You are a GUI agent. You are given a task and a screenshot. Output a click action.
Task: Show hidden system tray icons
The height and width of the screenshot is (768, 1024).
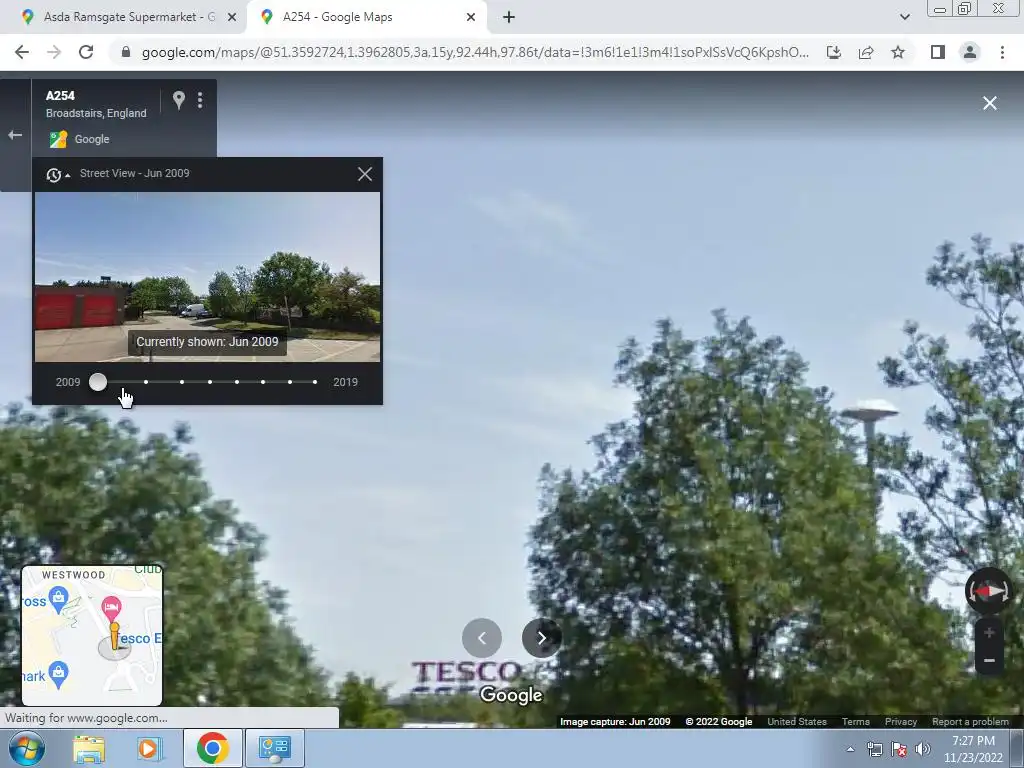[850, 749]
